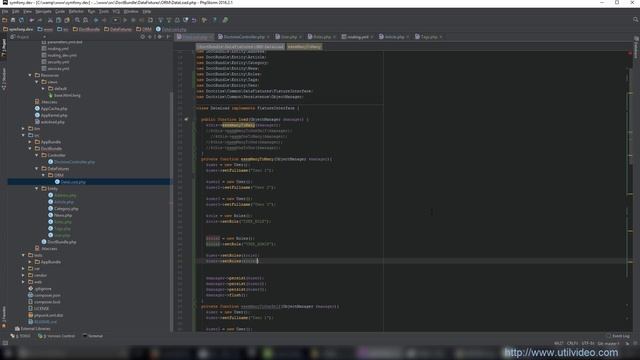Collapse the src folder
The width and height of the screenshot is (640, 360).
pos(23,135)
